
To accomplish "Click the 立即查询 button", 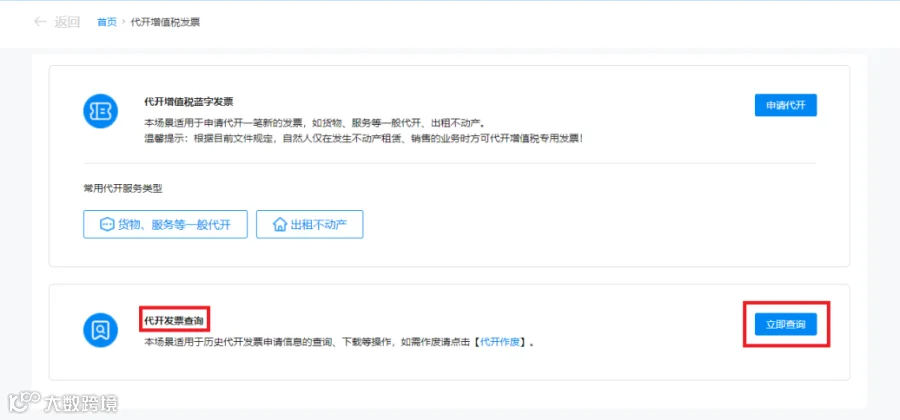I will coord(785,324).
